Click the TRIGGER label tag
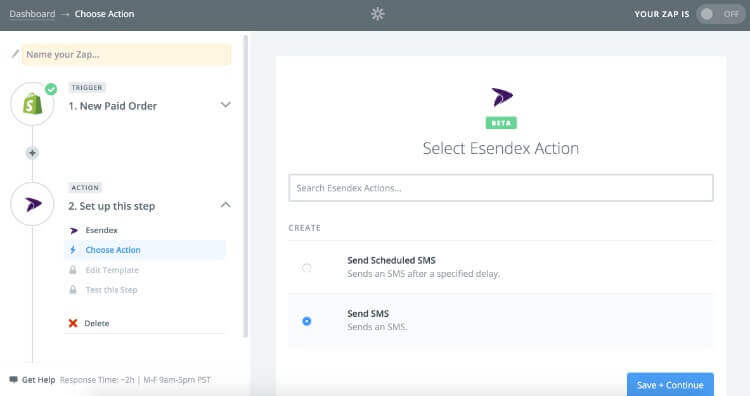 (87, 88)
